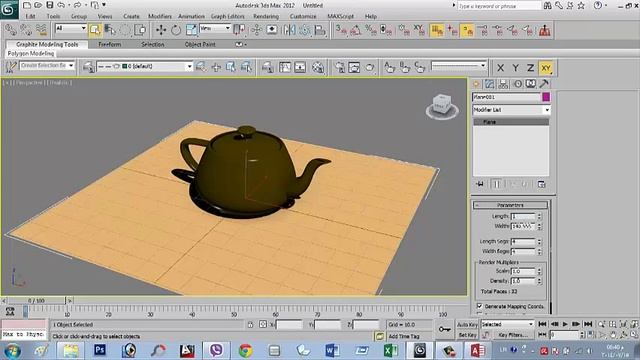
Task: Toggle Pin Stack below modifier stack
Action: (x=480, y=184)
